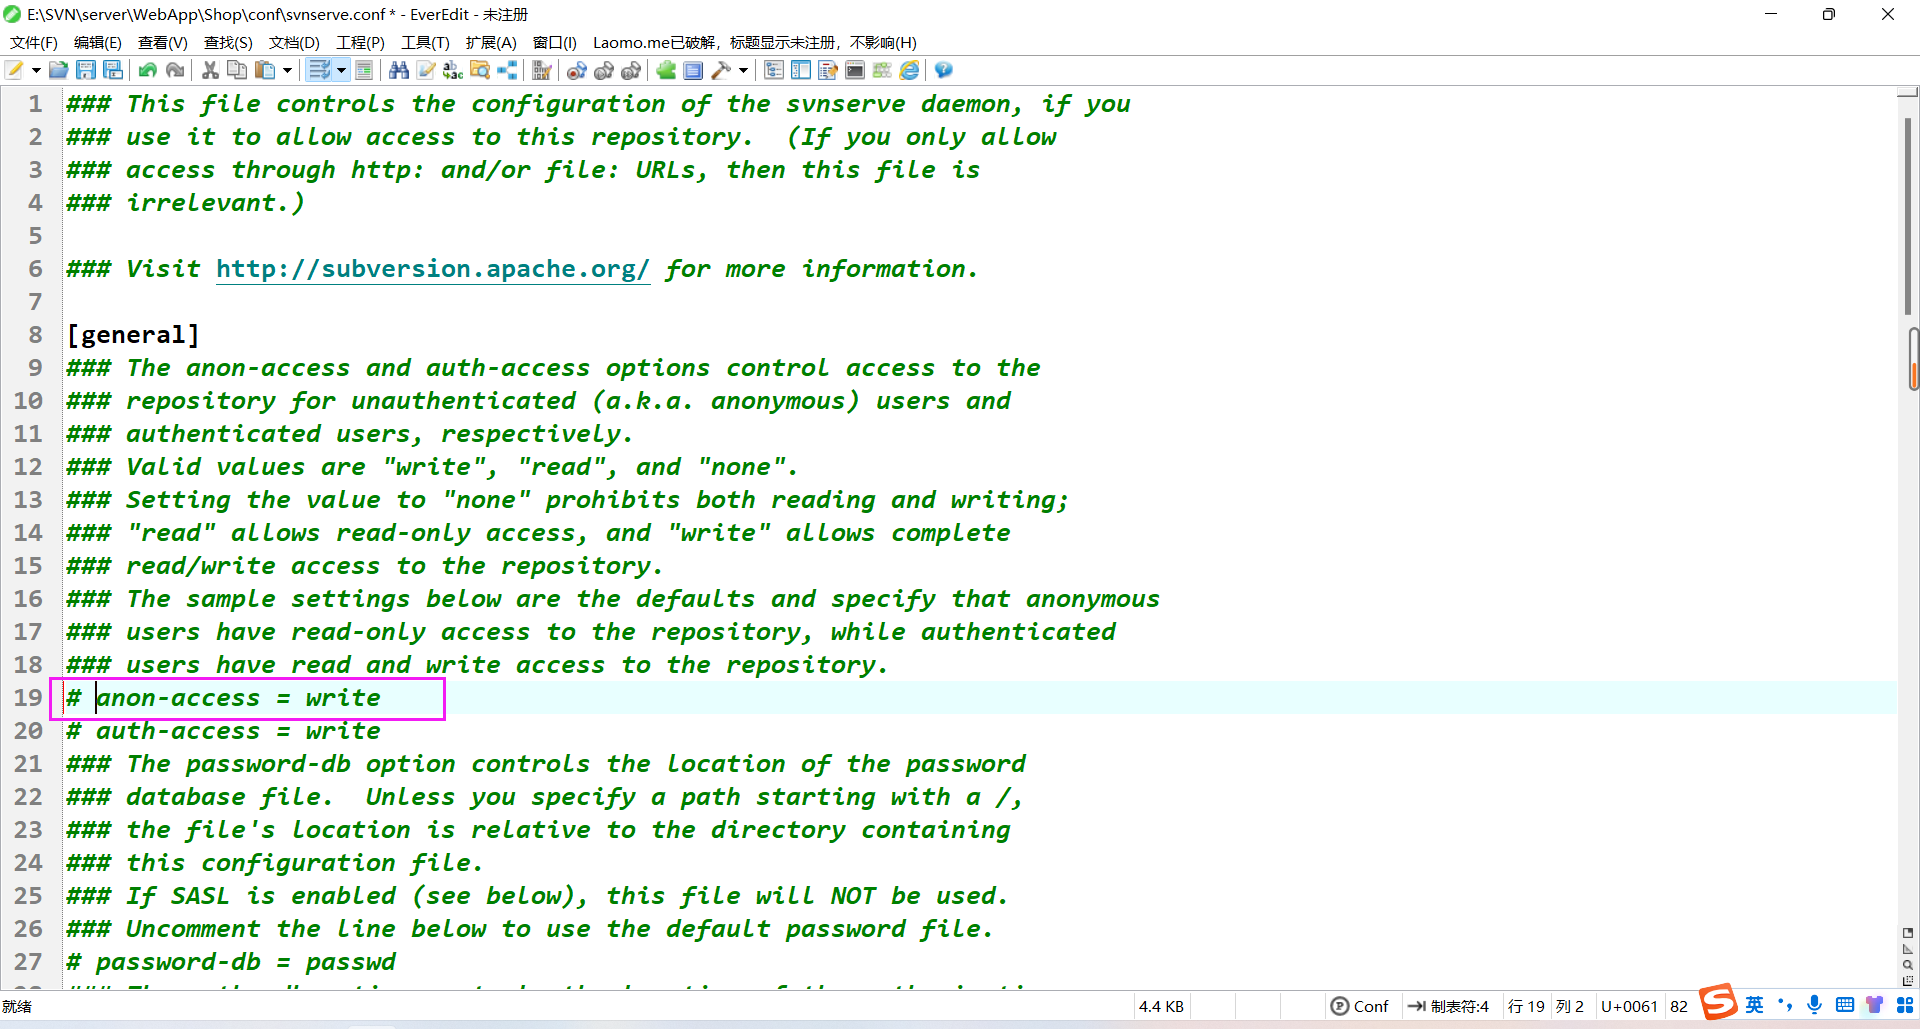Open the green plugin puzzle icon
The width and height of the screenshot is (1920, 1029).
pyautogui.click(x=666, y=70)
